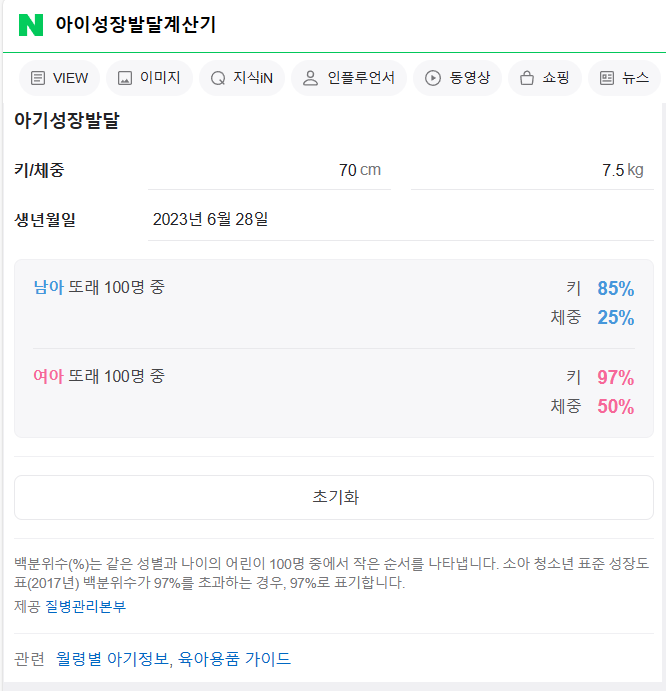Switch to the 이미지 tab
This screenshot has width=666, height=691.
pyautogui.click(x=149, y=78)
